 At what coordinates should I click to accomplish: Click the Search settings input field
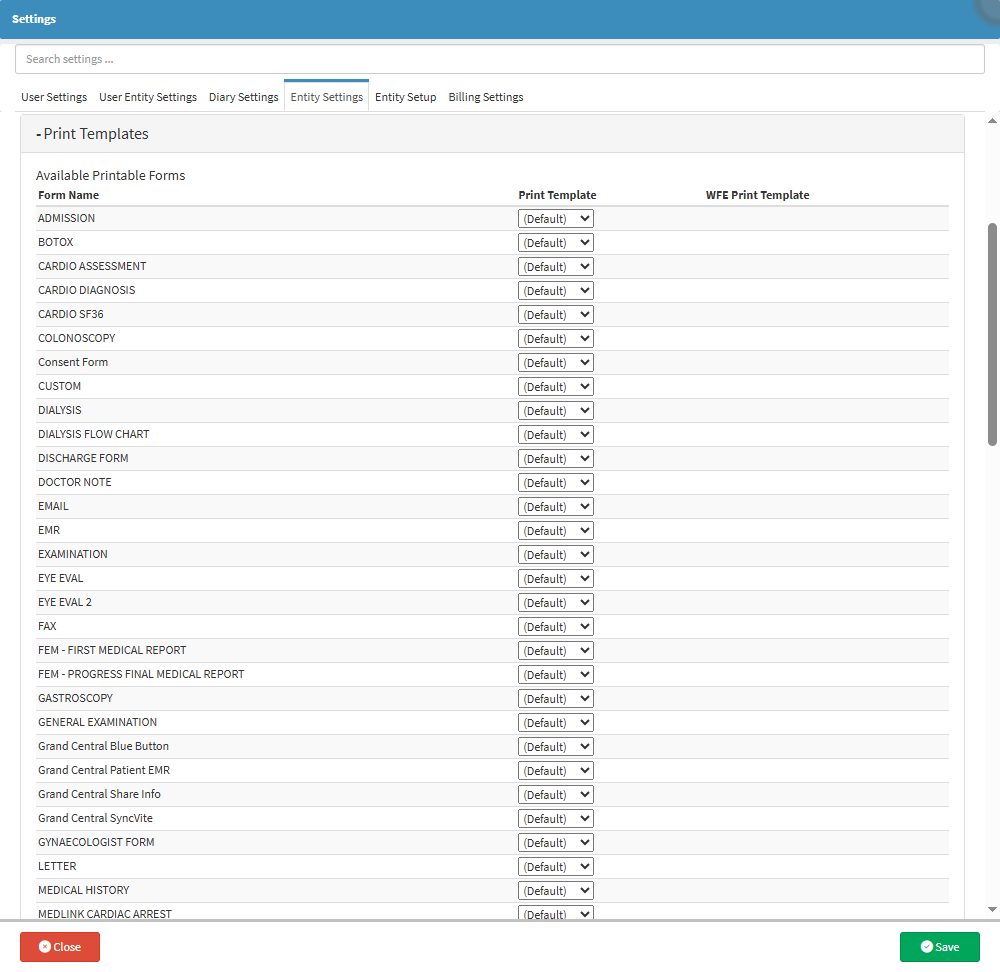point(500,59)
